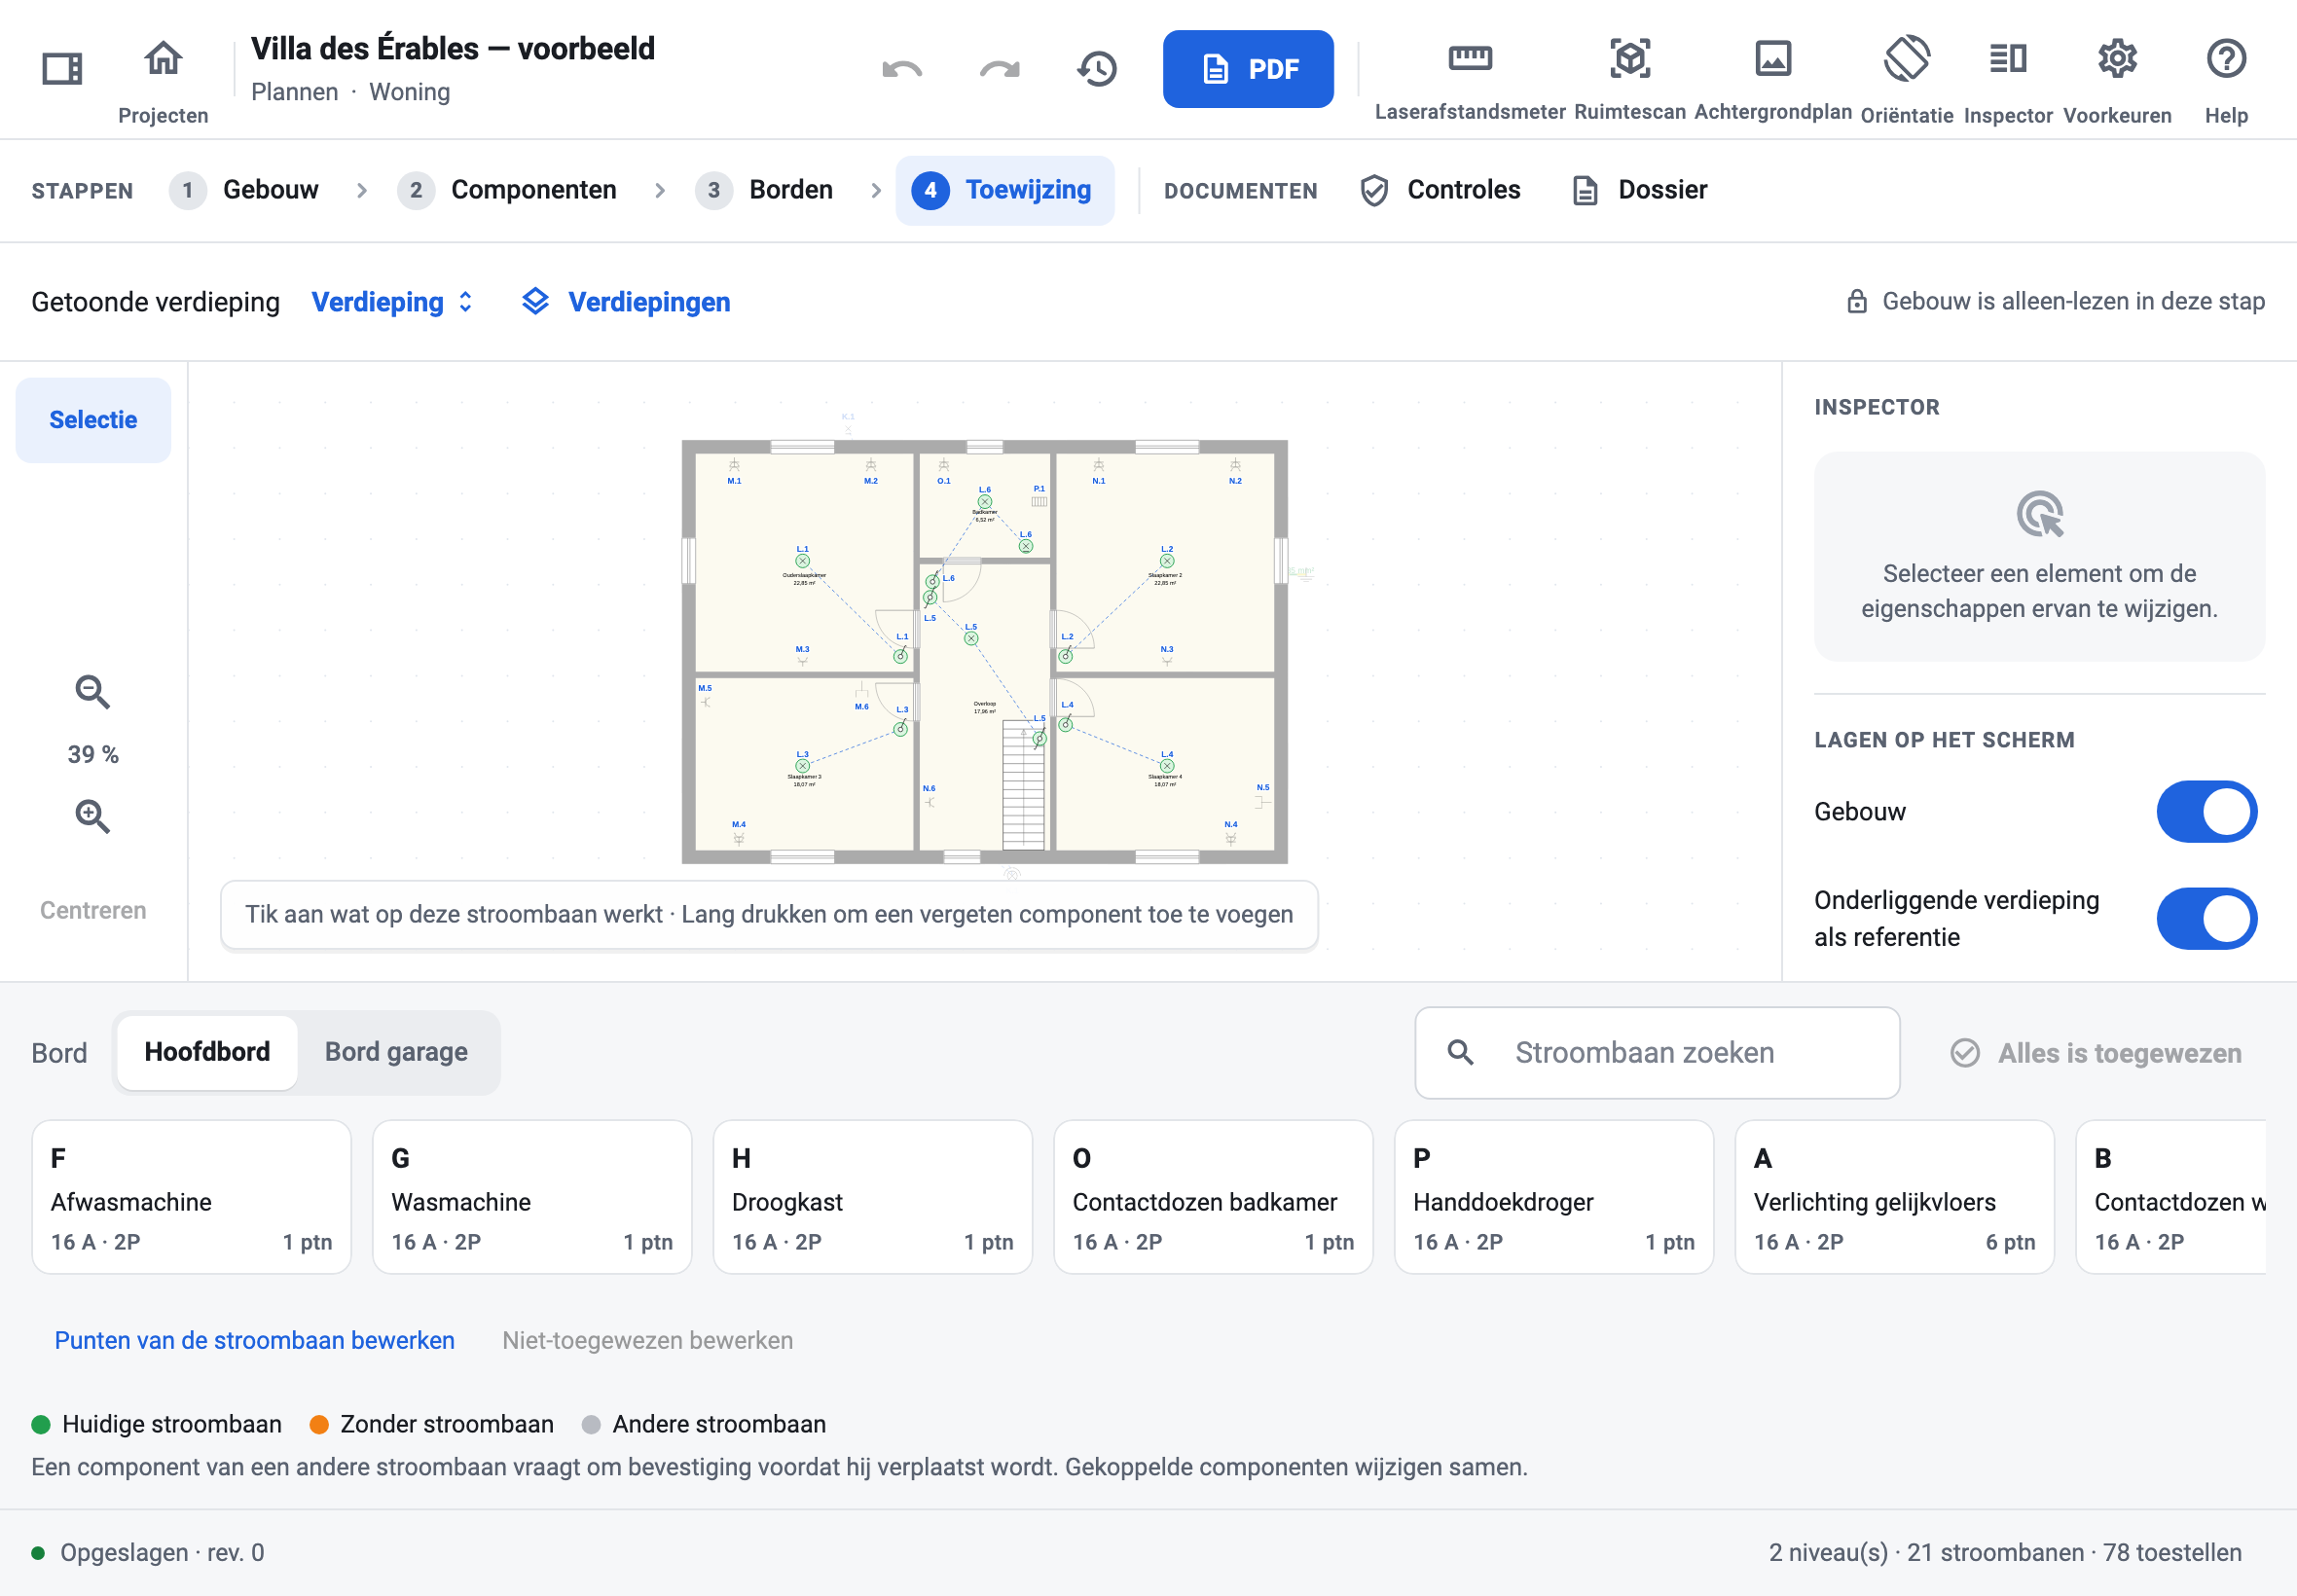Toggle the sidebar panel icon

[62, 68]
